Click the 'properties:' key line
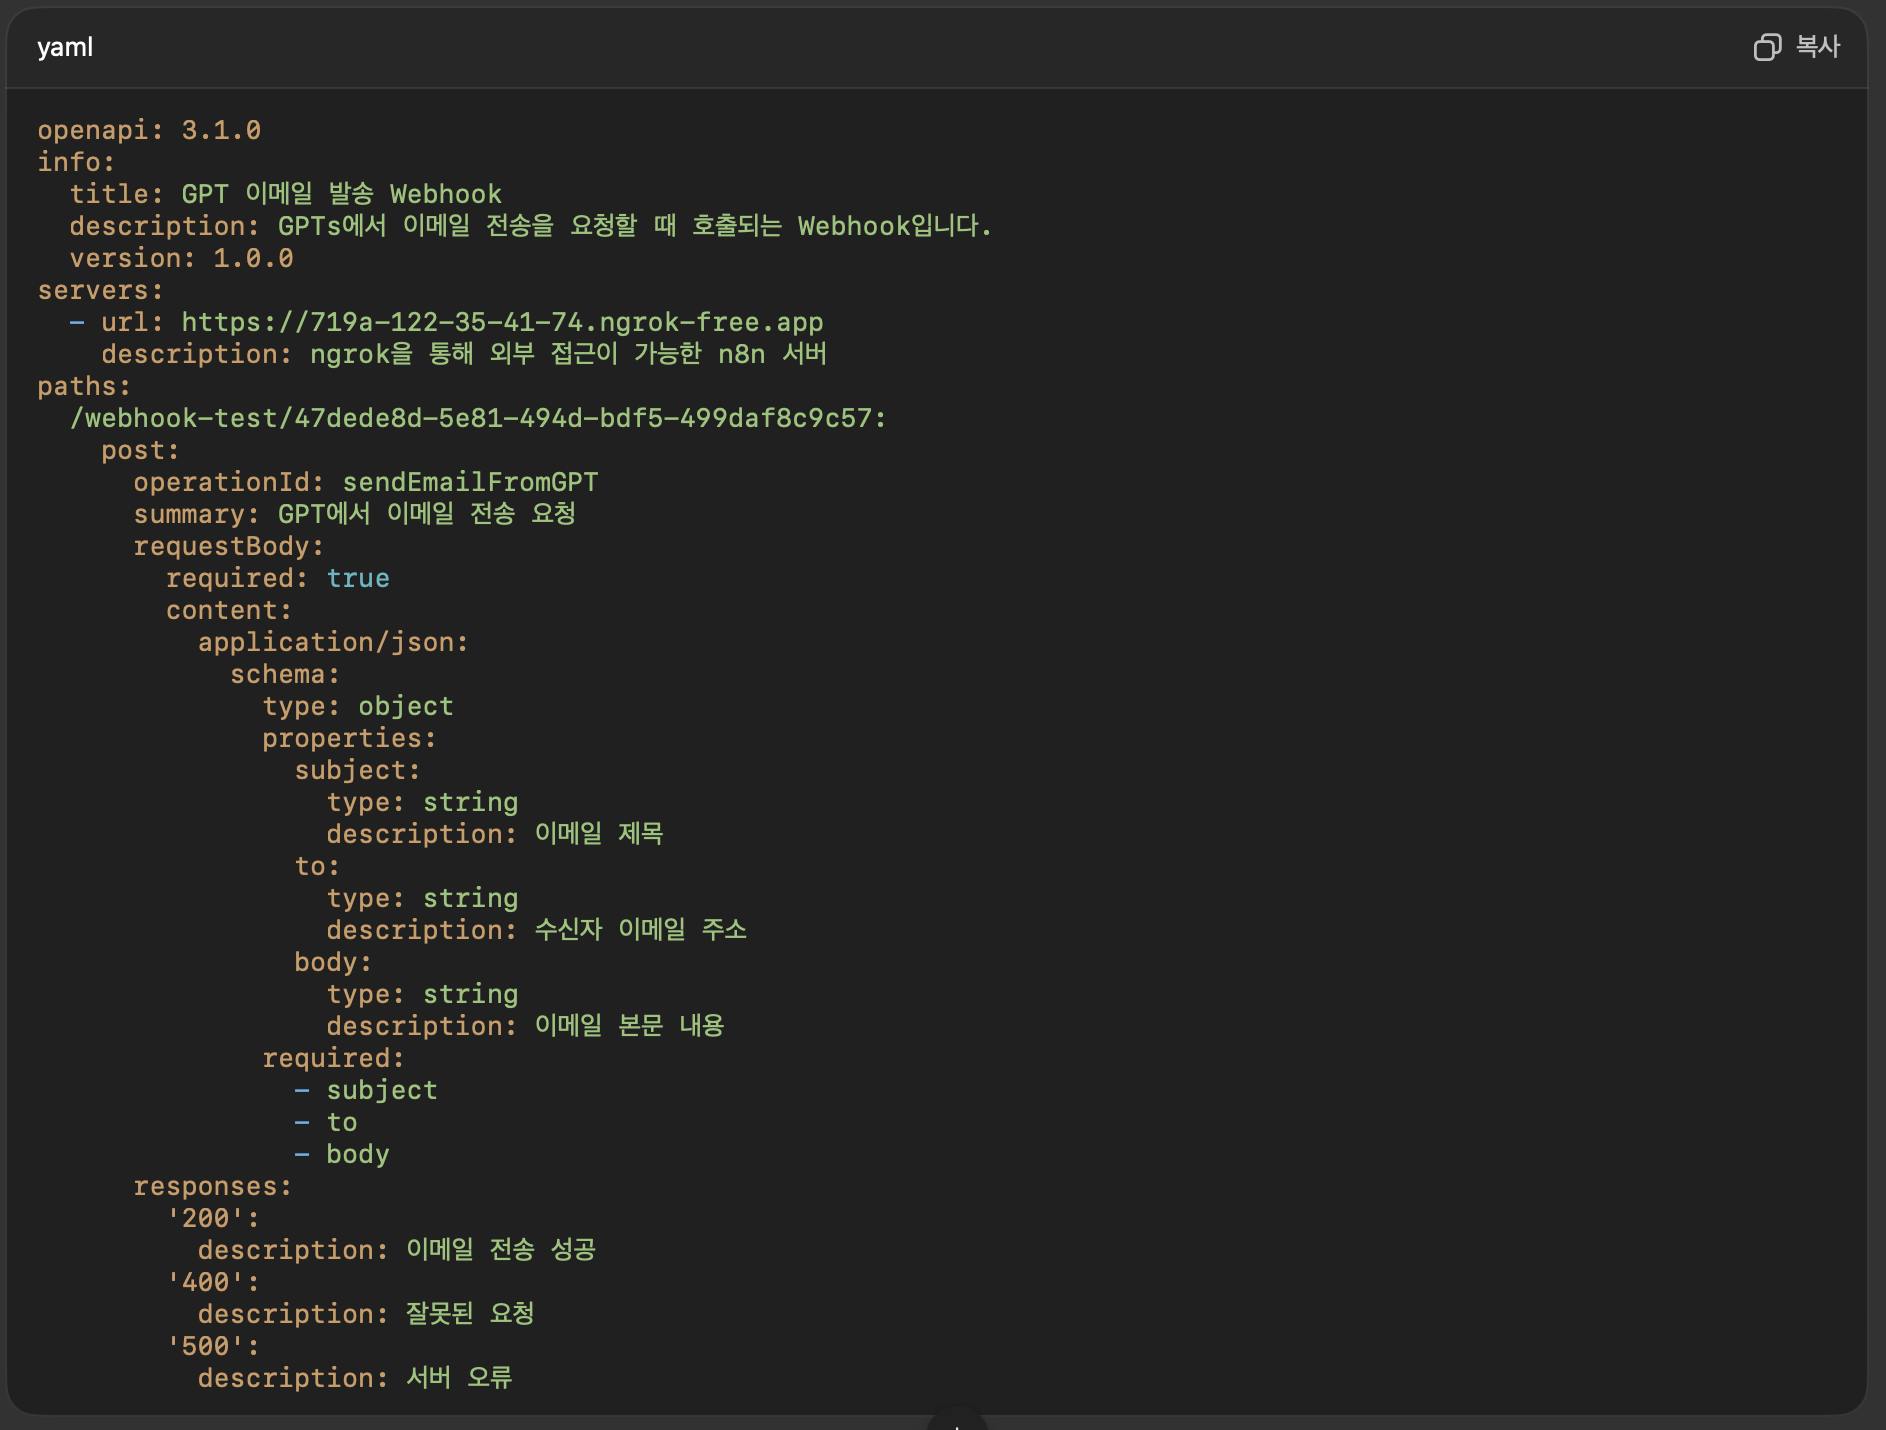Image resolution: width=1886 pixels, height=1430 pixels. pyautogui.click(x=350, y=738)
